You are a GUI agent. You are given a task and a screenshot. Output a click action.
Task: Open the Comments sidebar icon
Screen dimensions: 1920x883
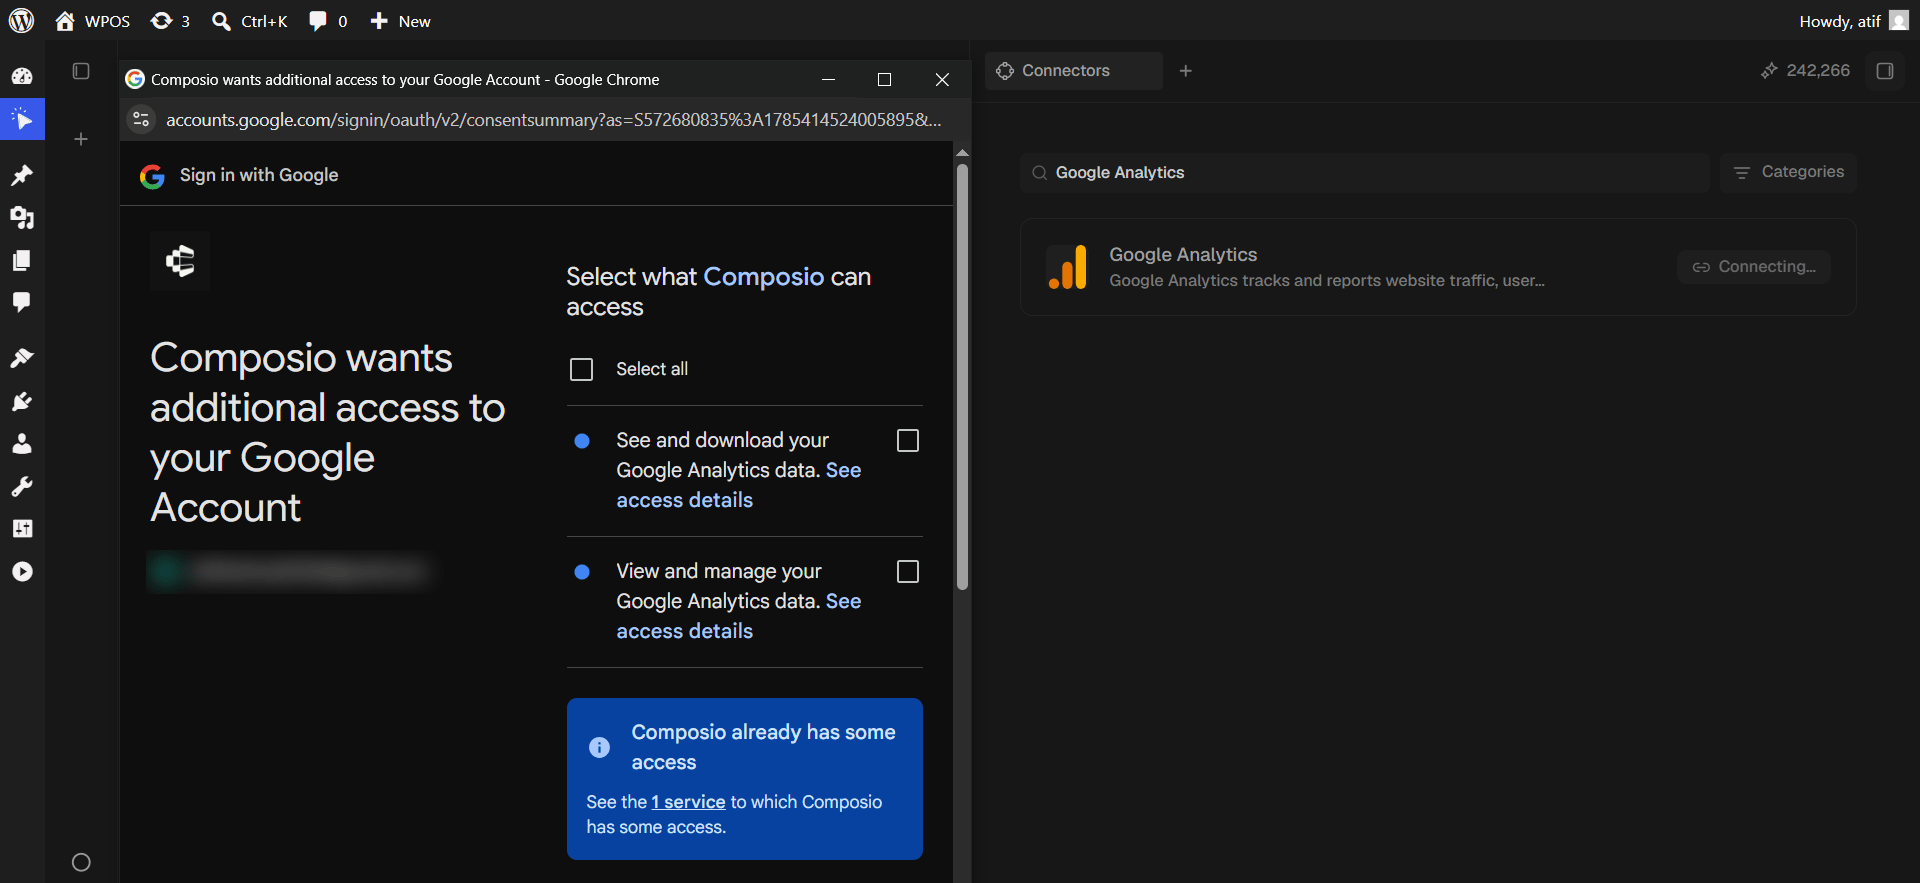[22, 302]
